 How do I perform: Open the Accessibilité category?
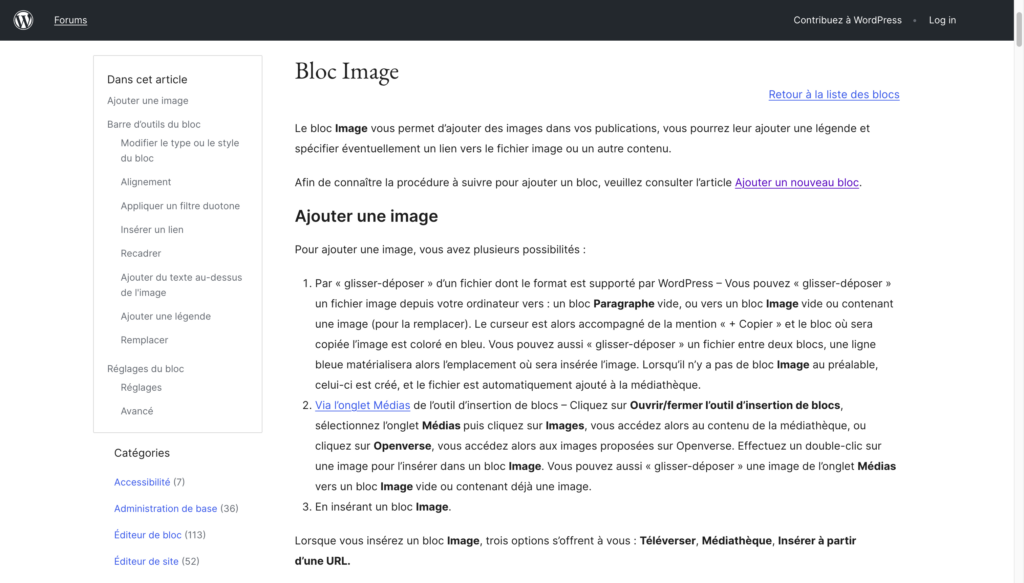point(142,482)
